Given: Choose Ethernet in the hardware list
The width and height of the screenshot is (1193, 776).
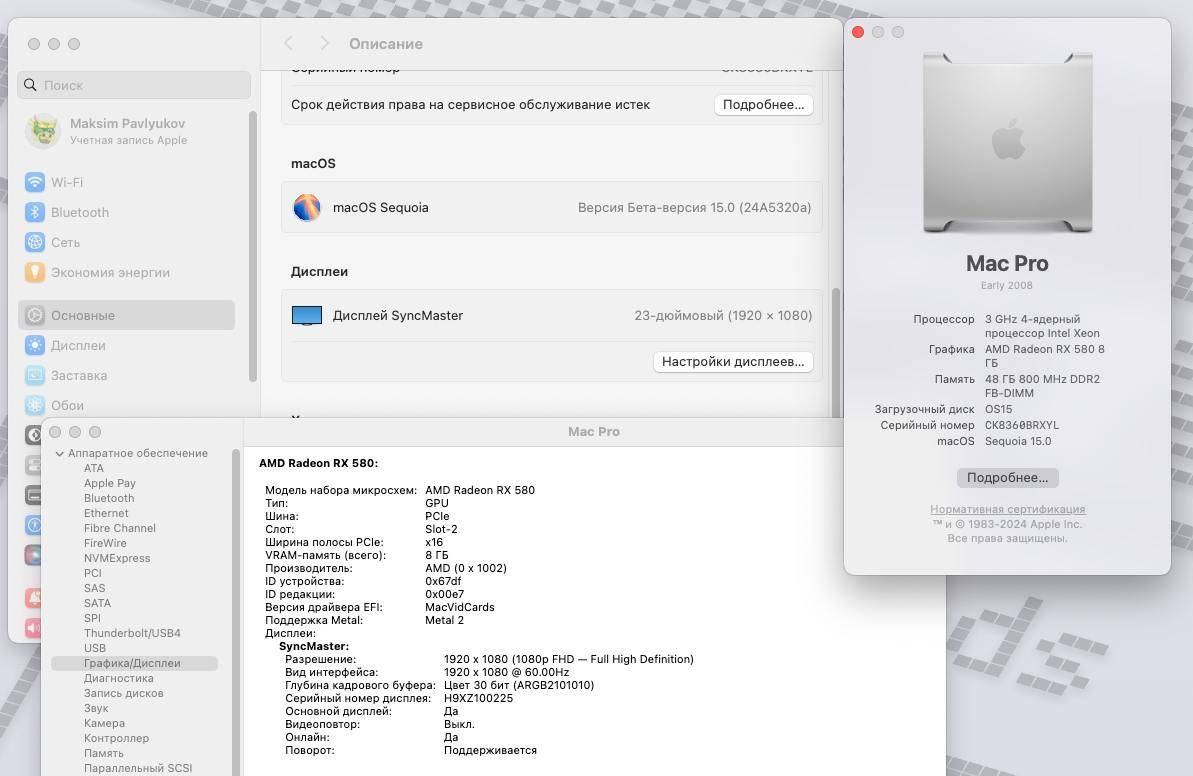Looking at the screenshot, I should tap(106, 513).
